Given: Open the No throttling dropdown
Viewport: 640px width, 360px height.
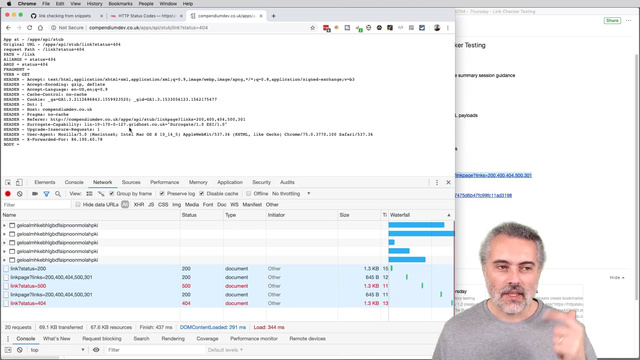Looking at the screenshot, I should click(x=291, y=193).
